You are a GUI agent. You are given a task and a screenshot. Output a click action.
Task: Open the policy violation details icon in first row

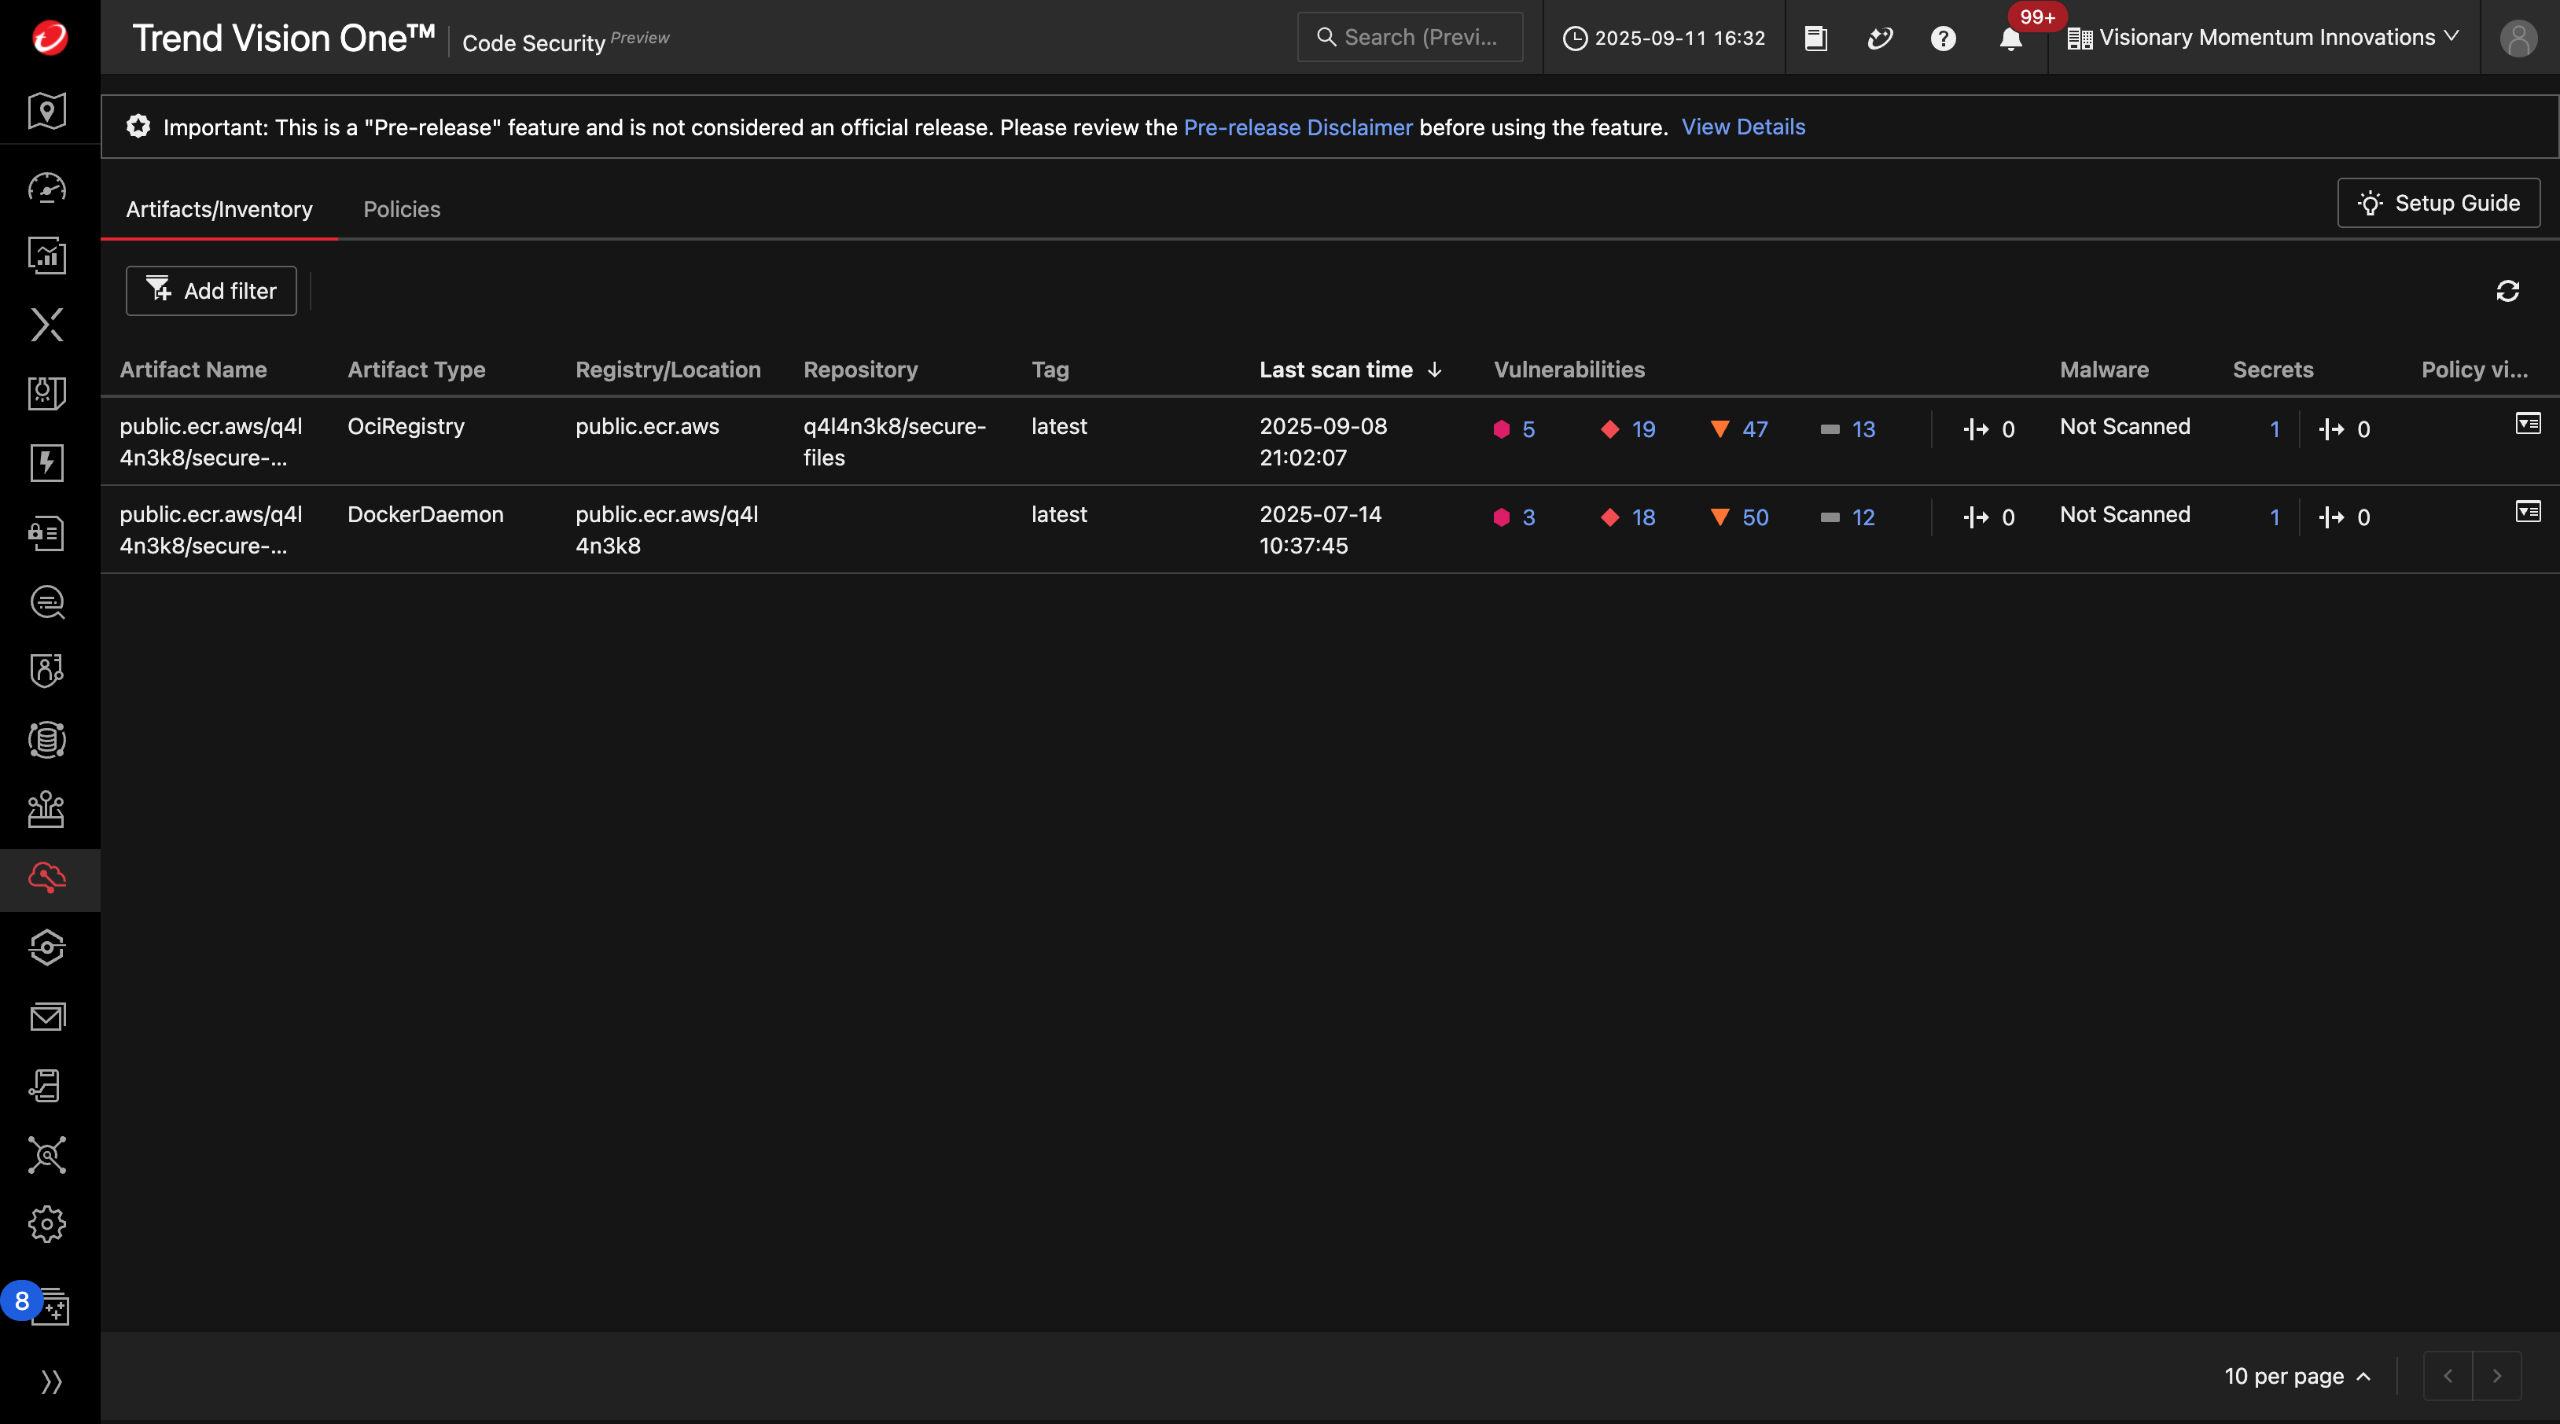click(2527, 424)
